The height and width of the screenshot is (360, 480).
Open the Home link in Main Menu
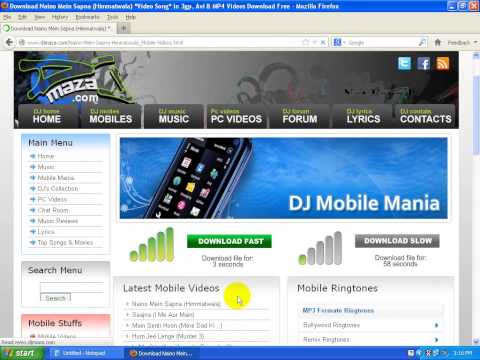46,156
